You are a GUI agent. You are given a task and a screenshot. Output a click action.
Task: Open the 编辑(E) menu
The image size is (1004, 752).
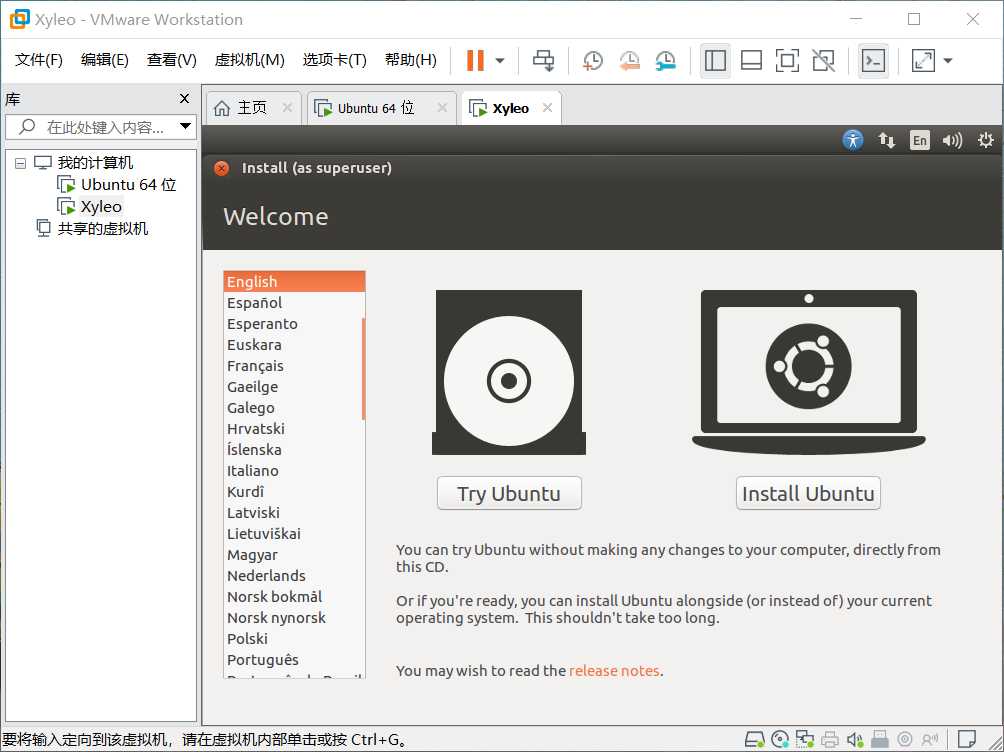[104, 60]
